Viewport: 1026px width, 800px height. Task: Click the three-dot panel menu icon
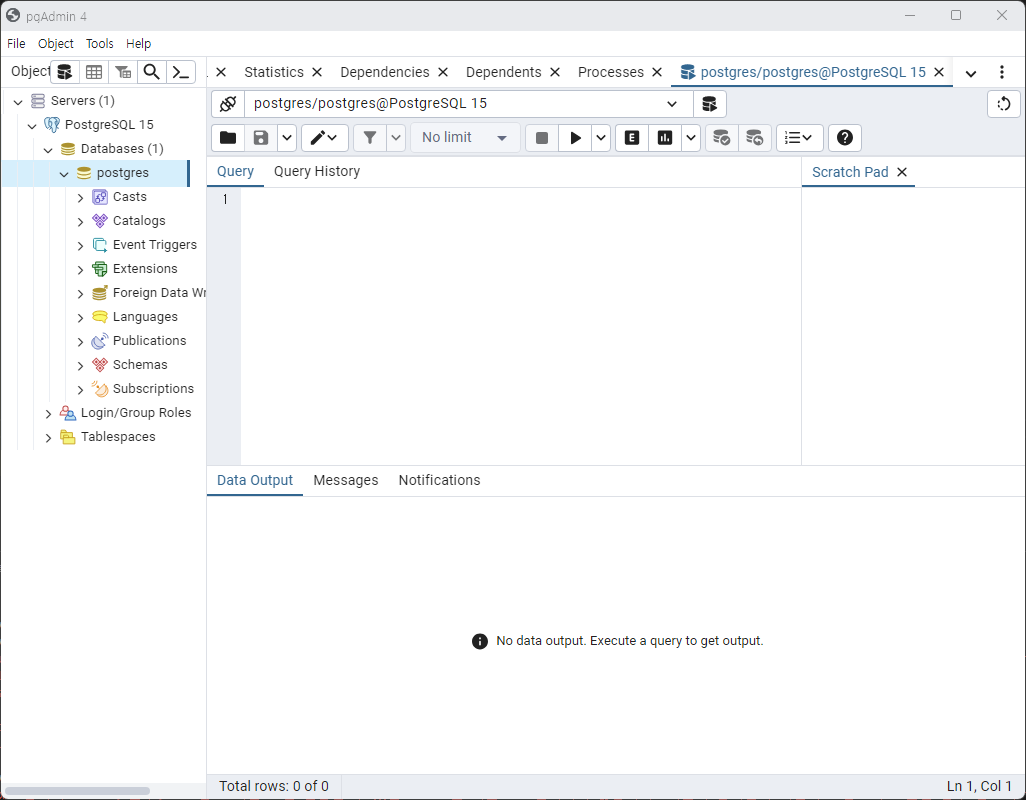point(1002,72)
